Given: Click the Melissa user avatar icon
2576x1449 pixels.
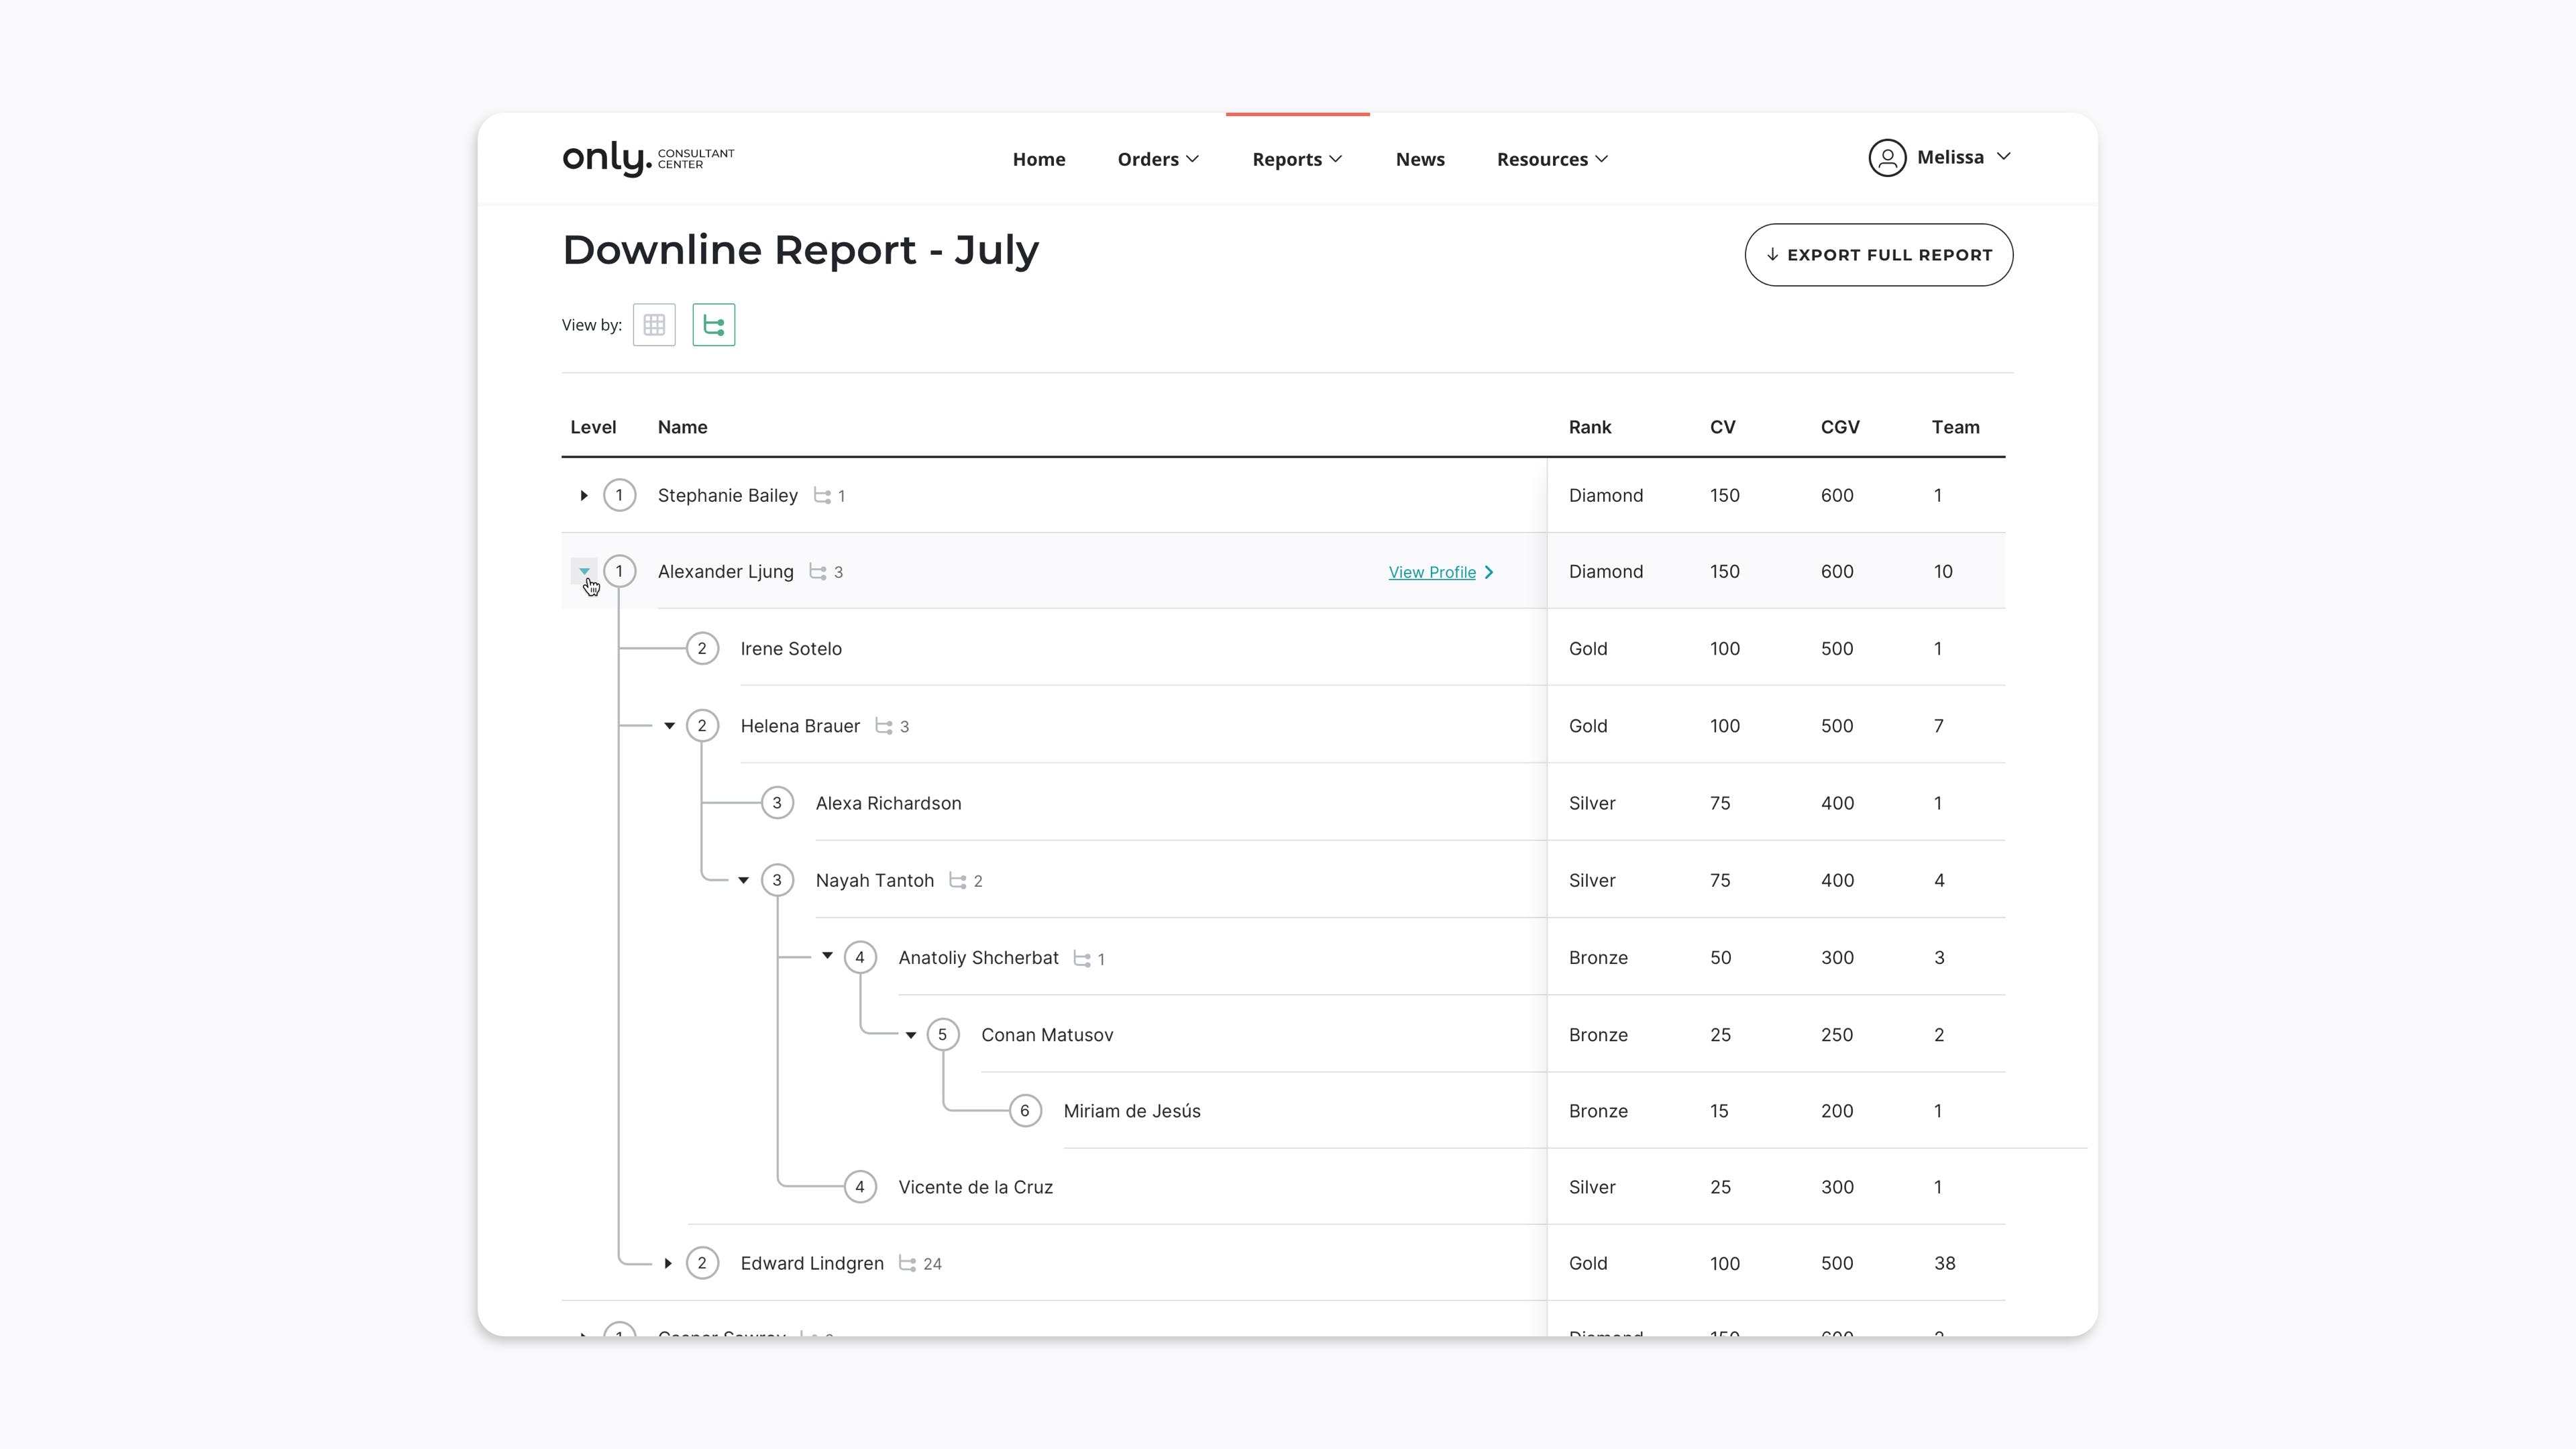Looking at the screenshot, I should coord(1887,158).
